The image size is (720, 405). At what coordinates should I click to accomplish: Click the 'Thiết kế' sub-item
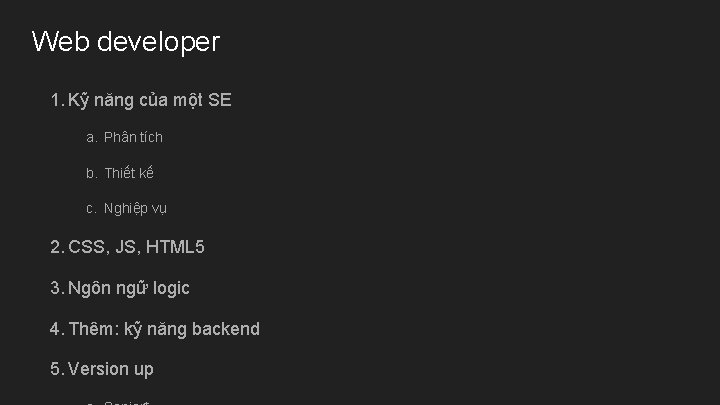point(129,173)
